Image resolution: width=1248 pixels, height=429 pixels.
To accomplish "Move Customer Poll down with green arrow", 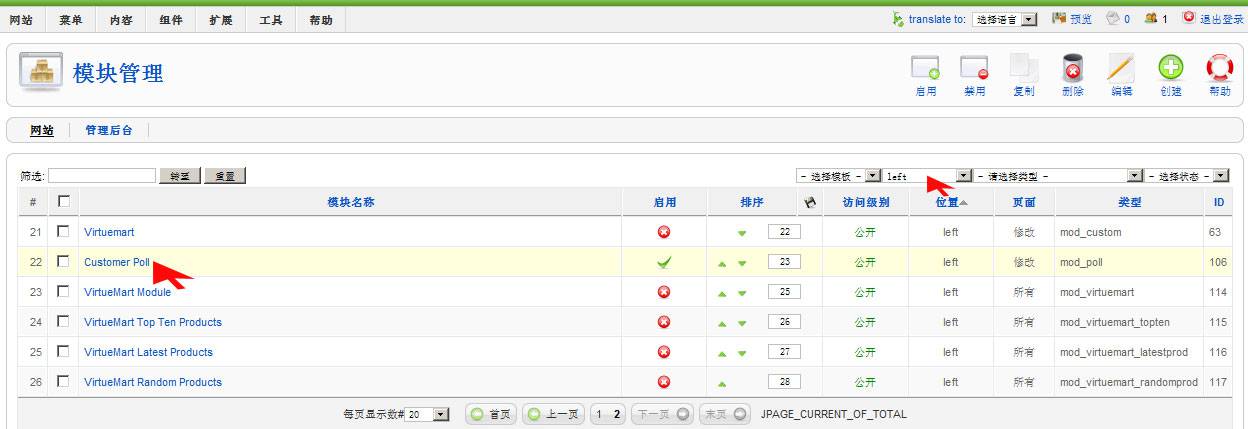I will tap(742, 263).
